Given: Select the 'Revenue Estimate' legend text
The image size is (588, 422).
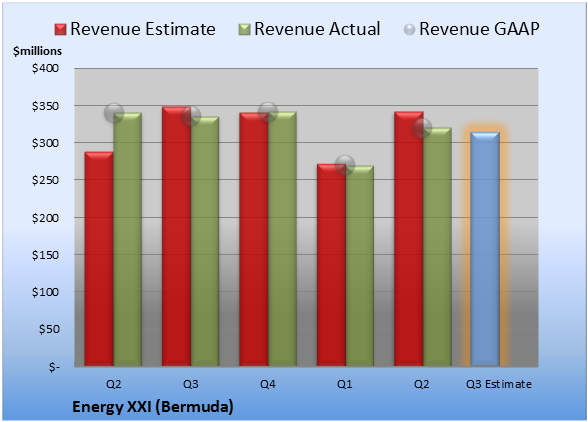Looking at the screenshot, I should (x=143, y=29).
